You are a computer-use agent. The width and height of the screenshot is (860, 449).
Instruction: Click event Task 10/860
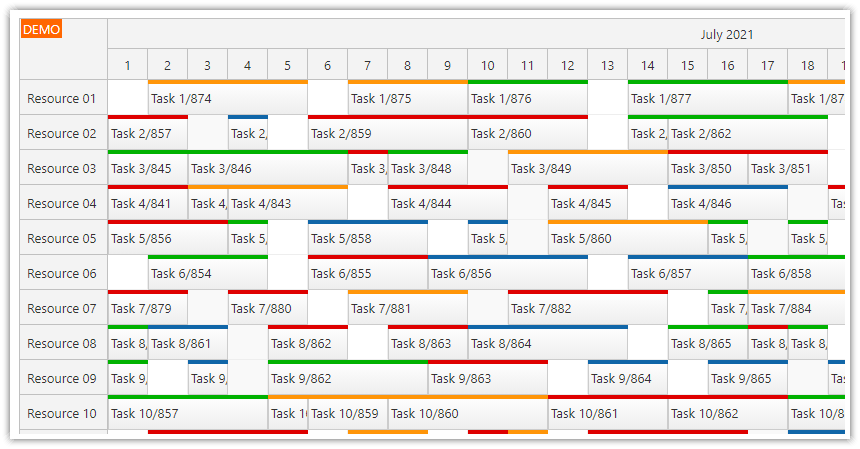[x=467, y=414]
